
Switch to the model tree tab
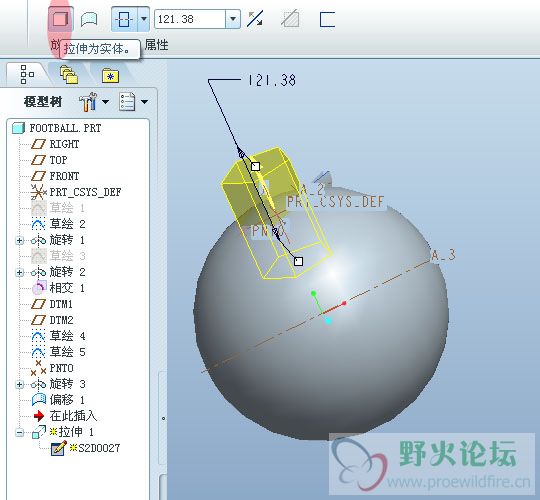tap(27, 74)
